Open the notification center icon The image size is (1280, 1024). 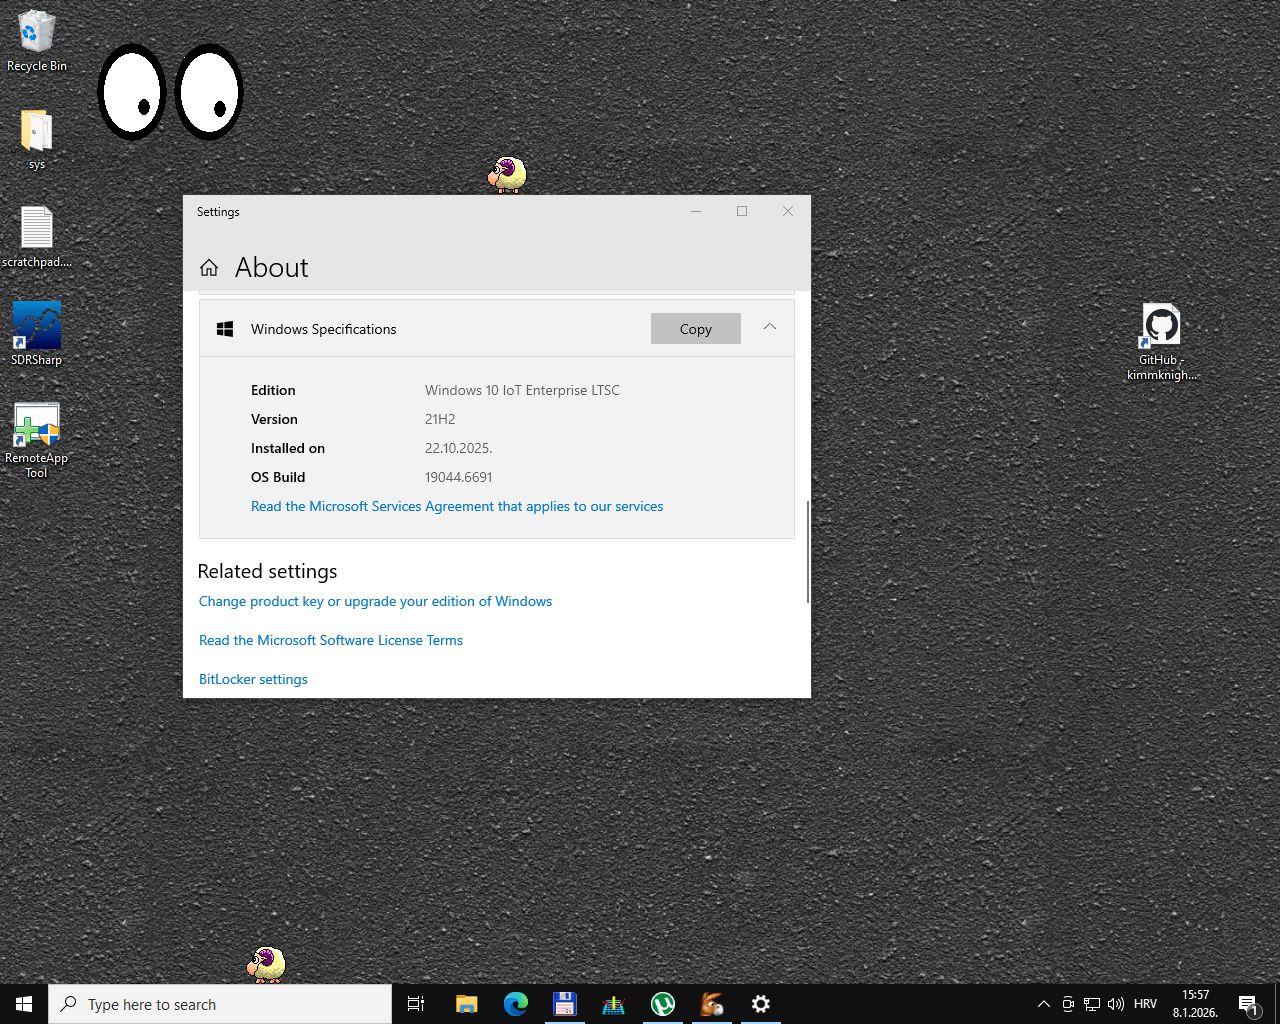1248,1004
